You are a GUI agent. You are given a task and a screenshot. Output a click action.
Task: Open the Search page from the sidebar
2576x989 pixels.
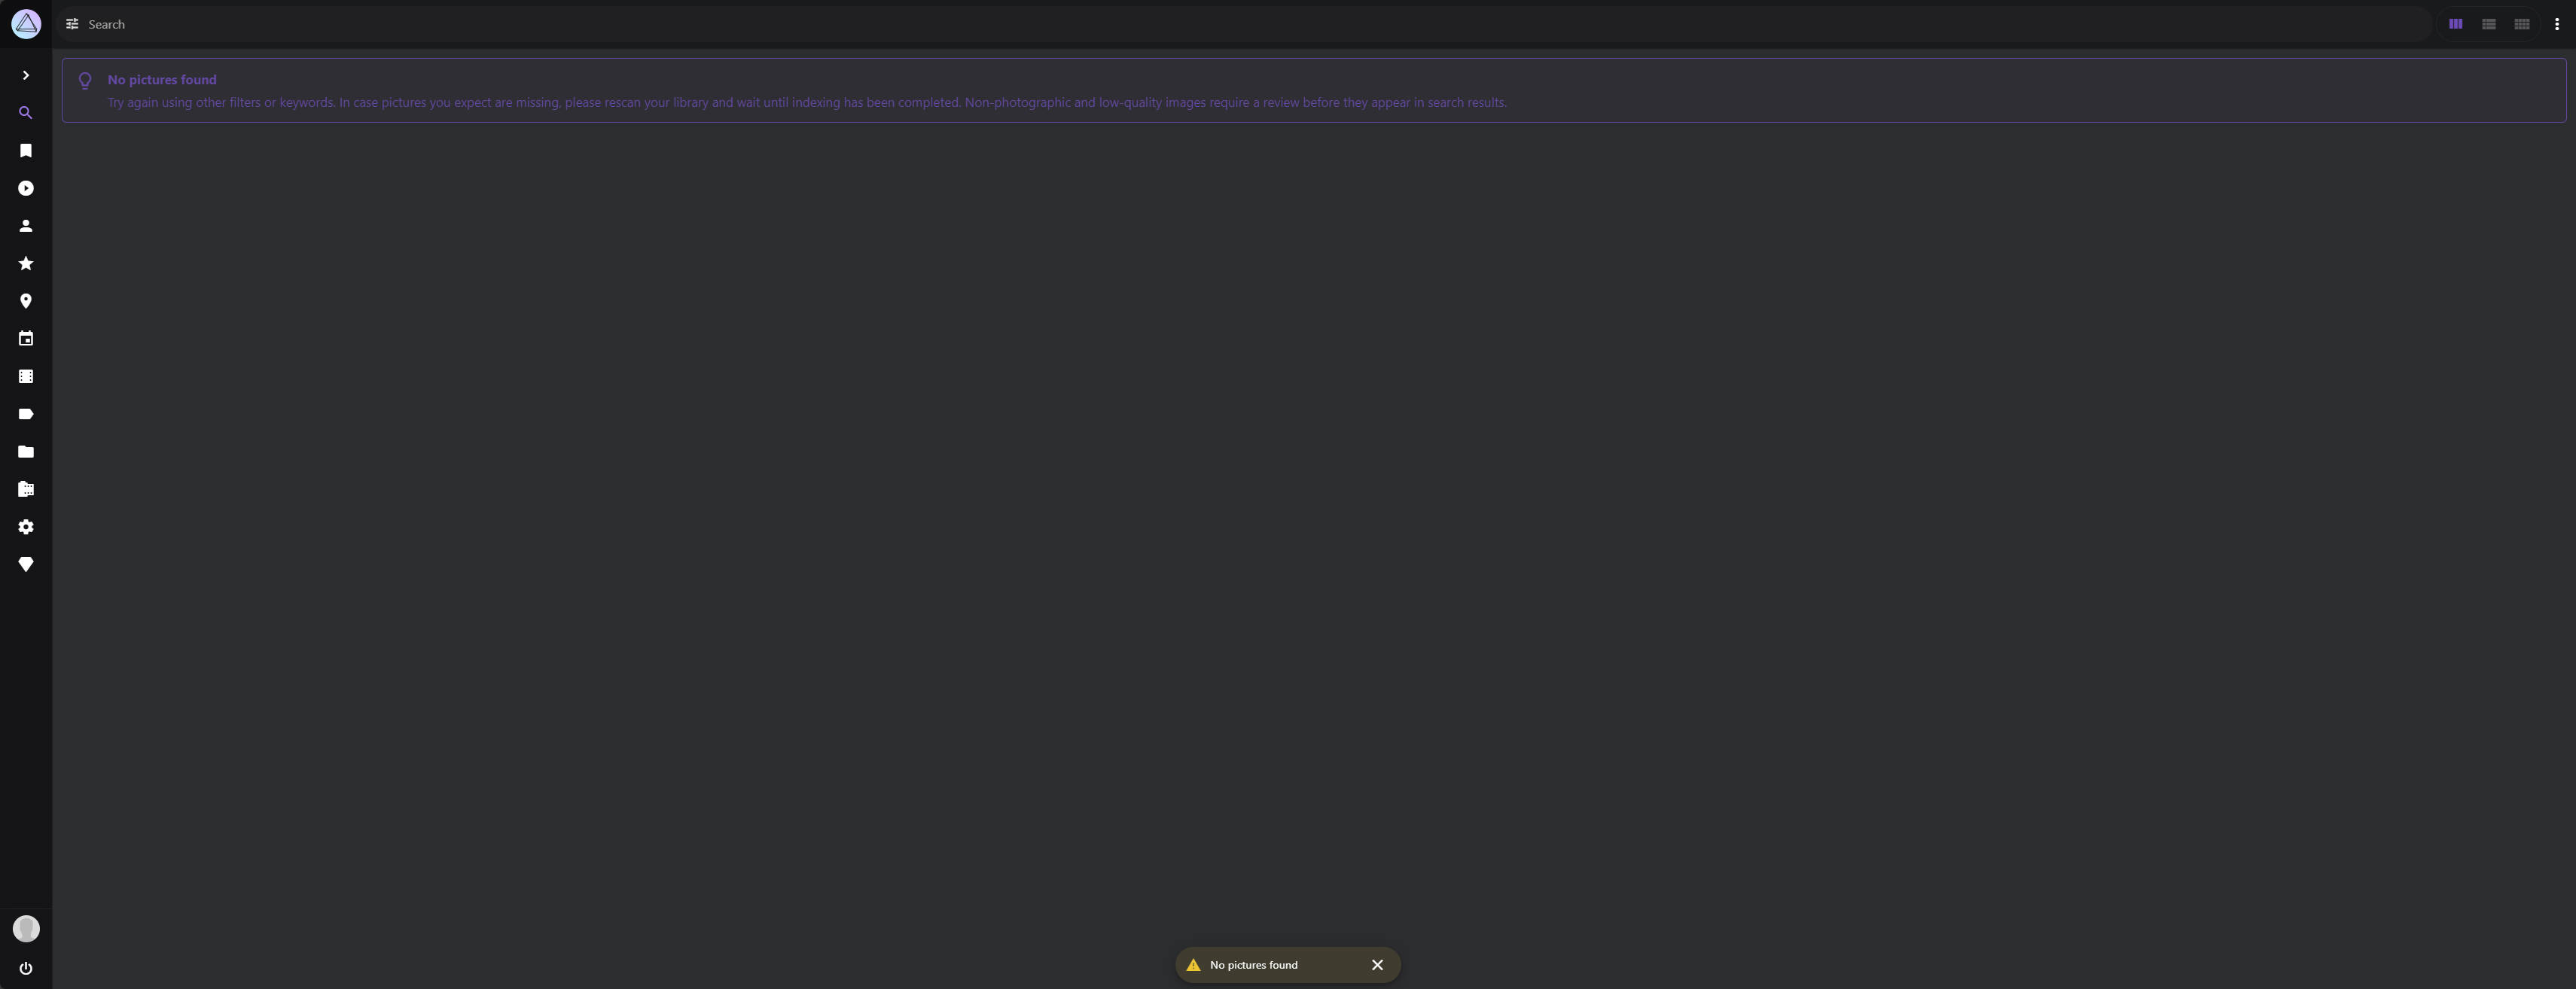[26, 113]
